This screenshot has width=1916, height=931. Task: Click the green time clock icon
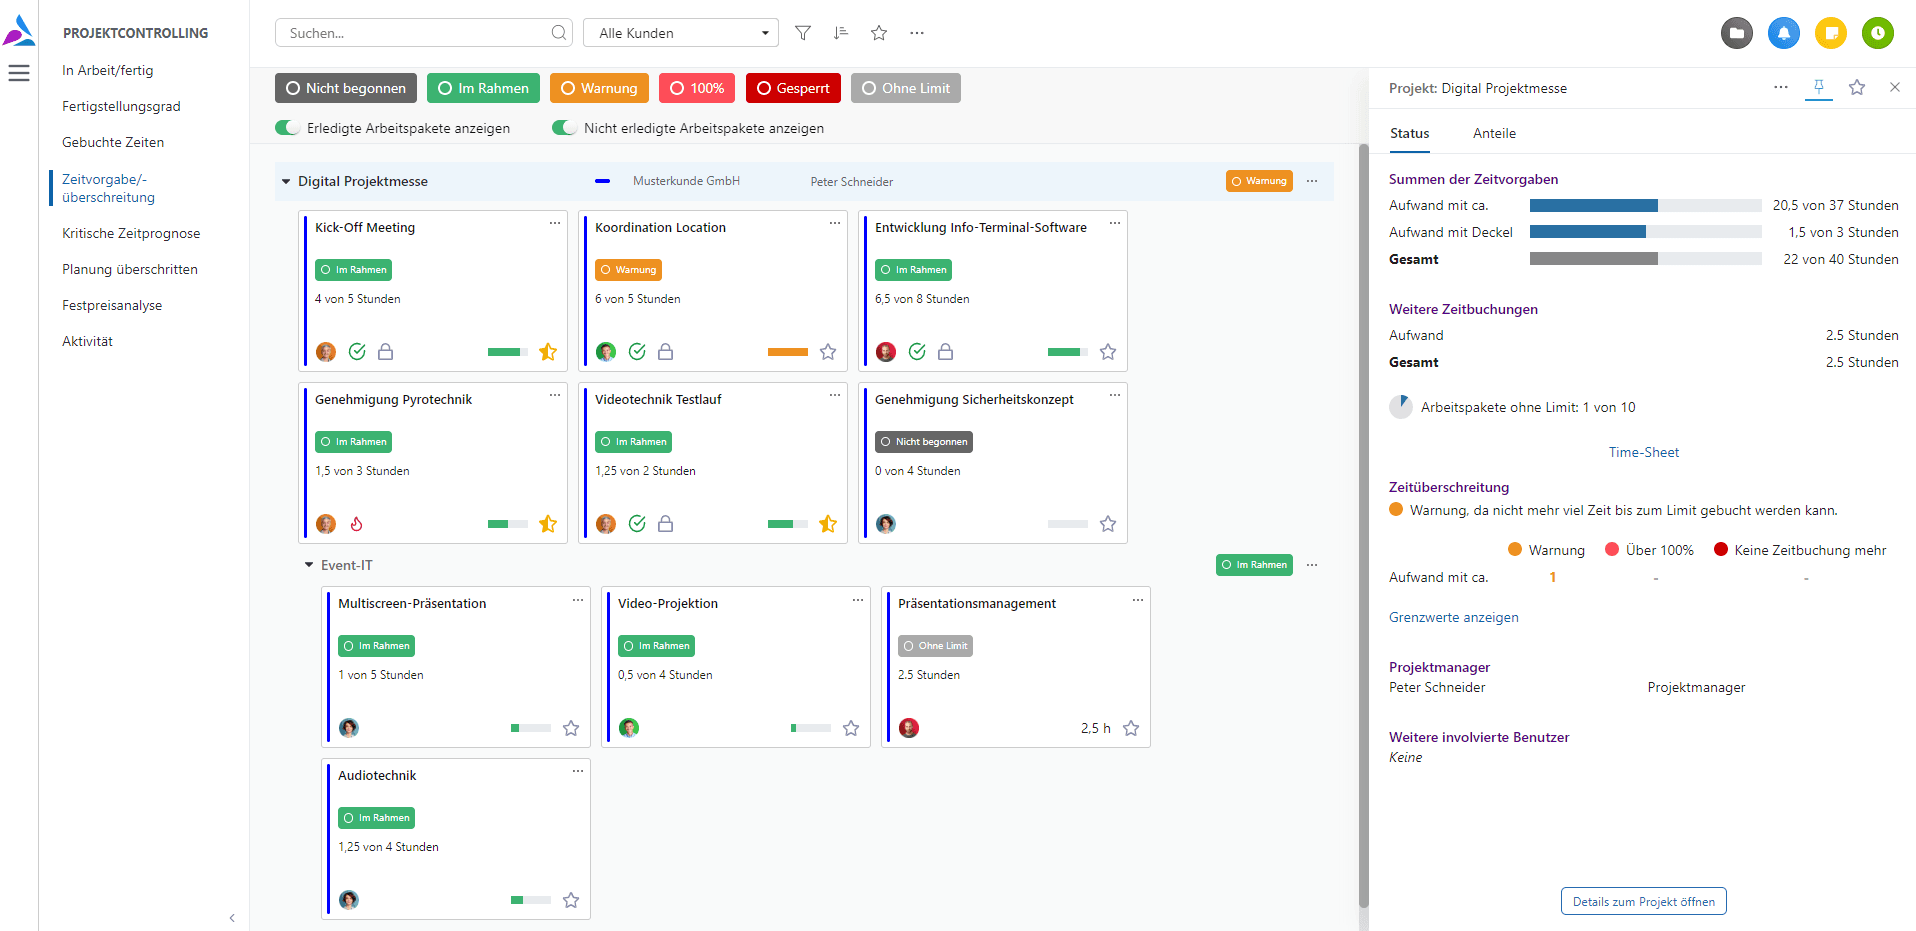pos(1877,33)
